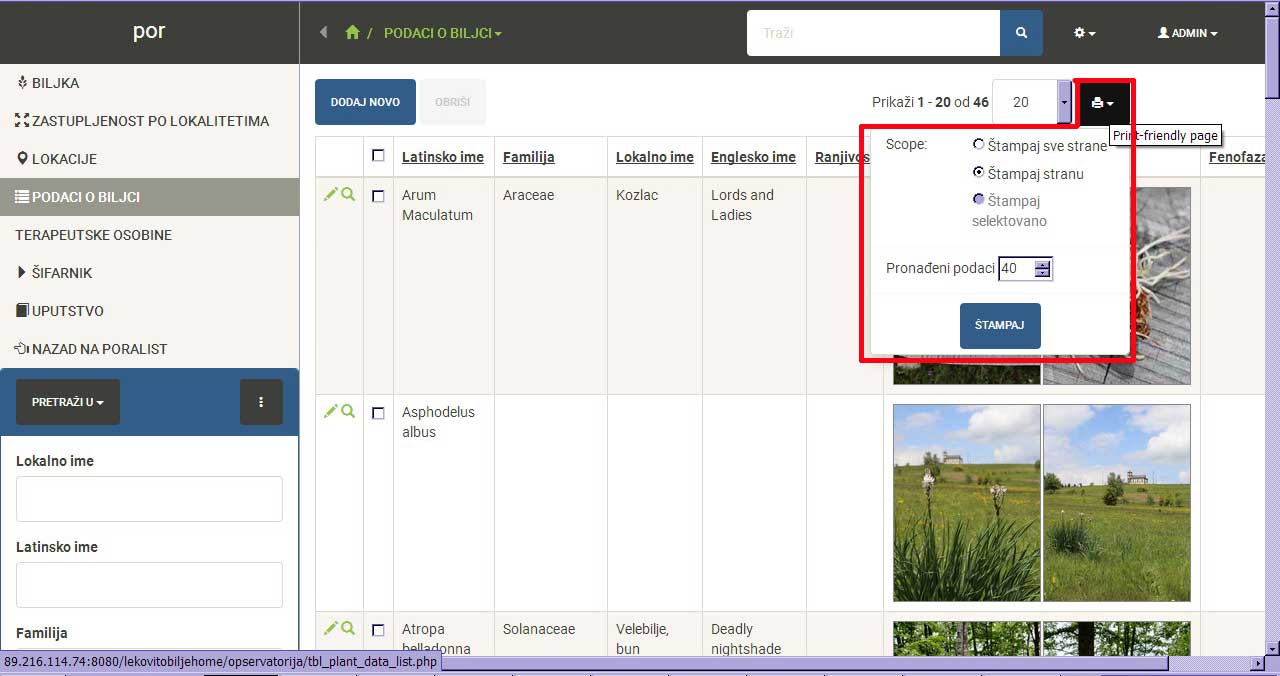Open the settings gear menu
This screenshot has height=676, width=1280.
click(1084, 33)
